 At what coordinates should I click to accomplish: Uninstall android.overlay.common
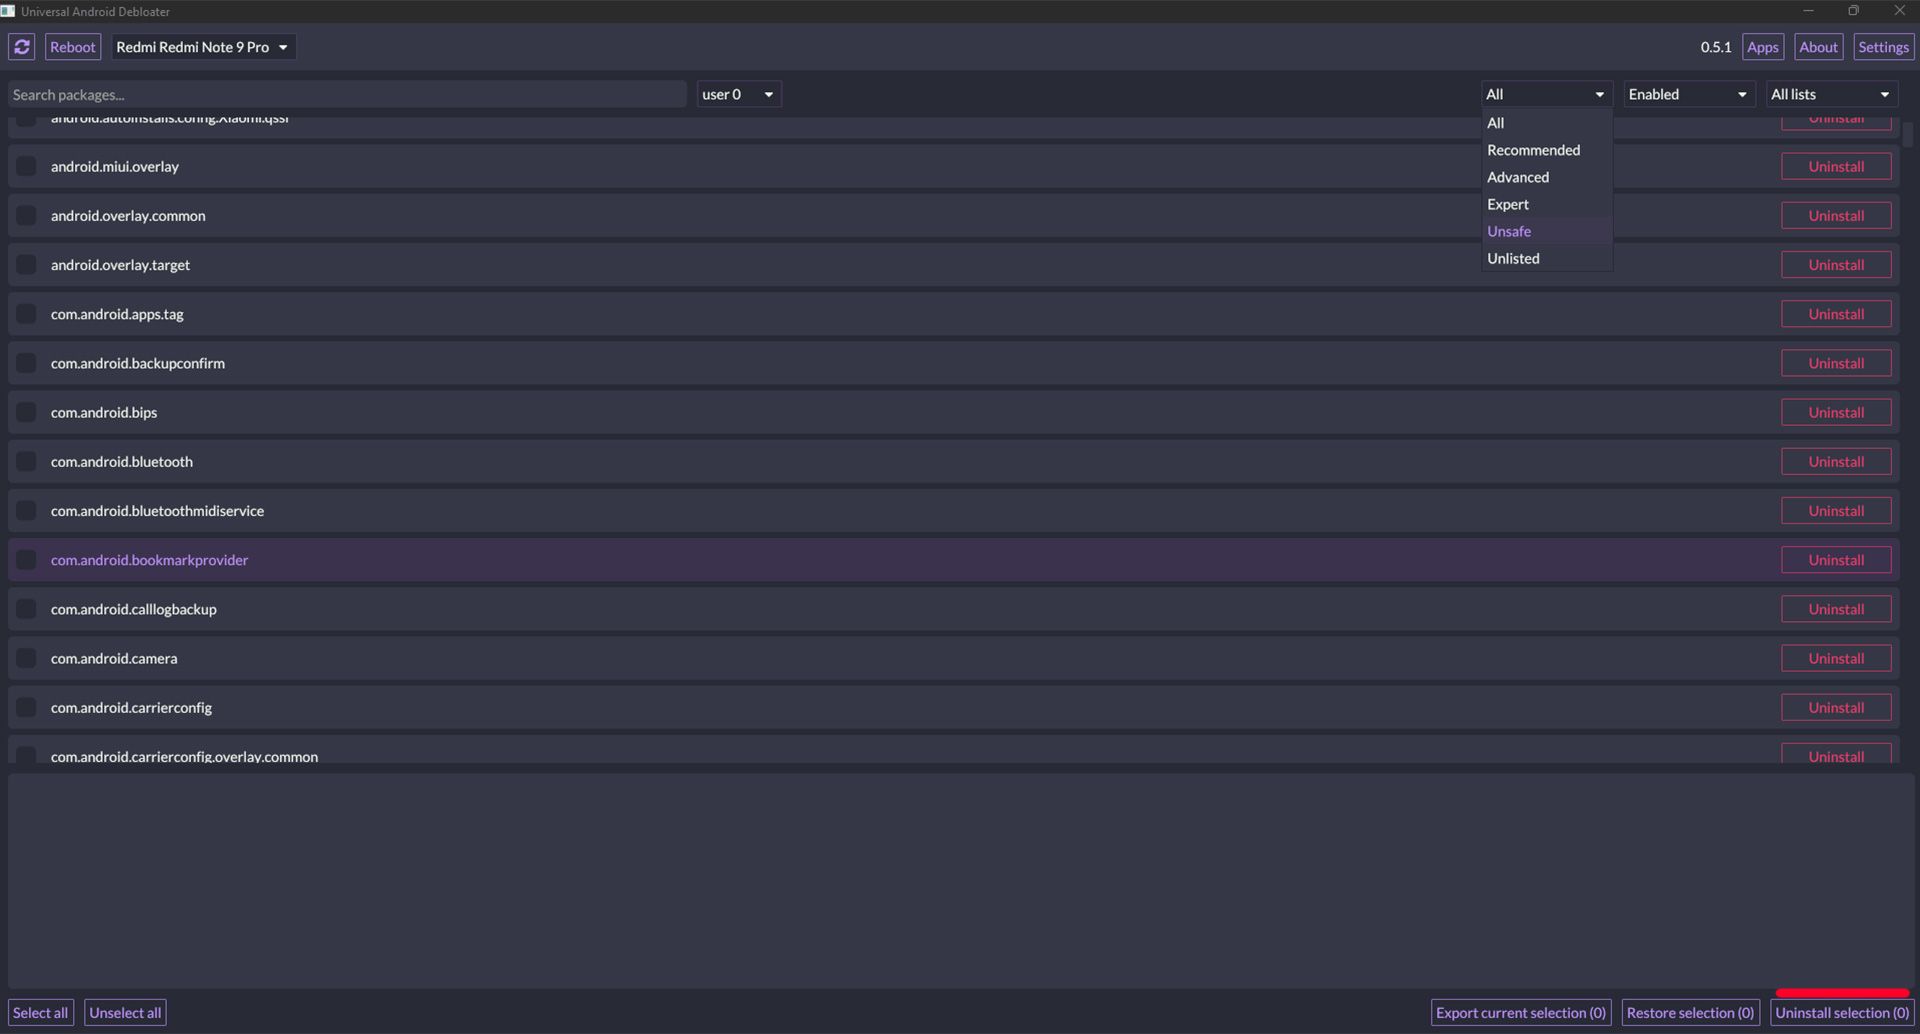coord(1836,215)
